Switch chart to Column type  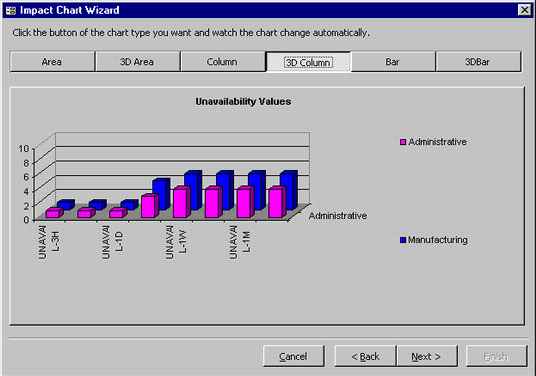point(222,62)
